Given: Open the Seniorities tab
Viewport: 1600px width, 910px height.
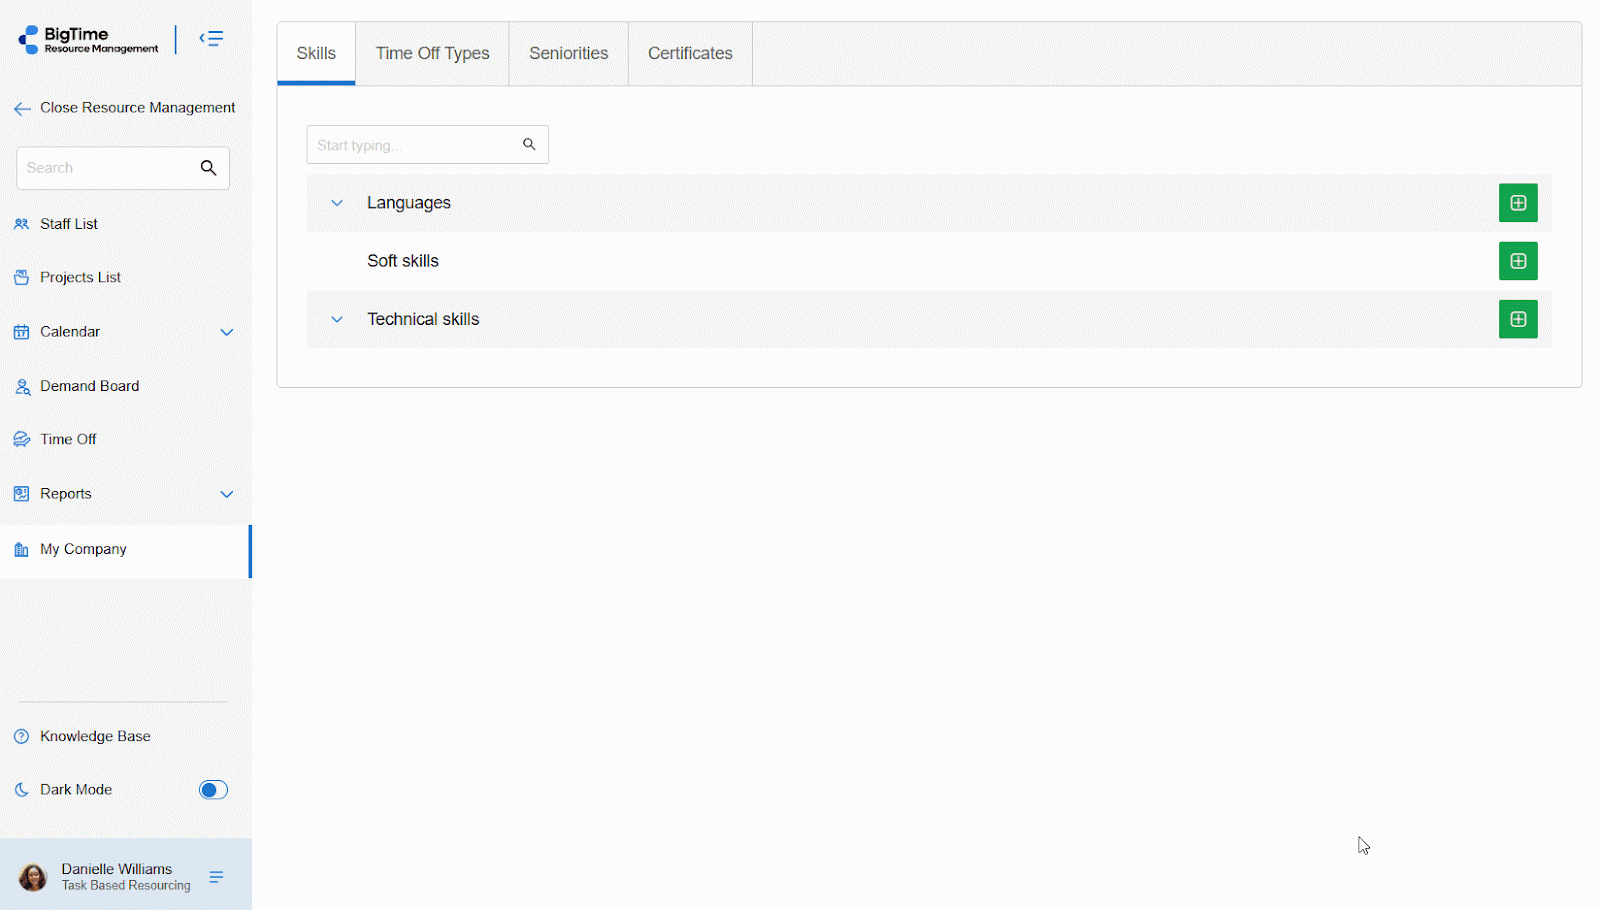Looking at the screenshot, I should click(568, 54).
